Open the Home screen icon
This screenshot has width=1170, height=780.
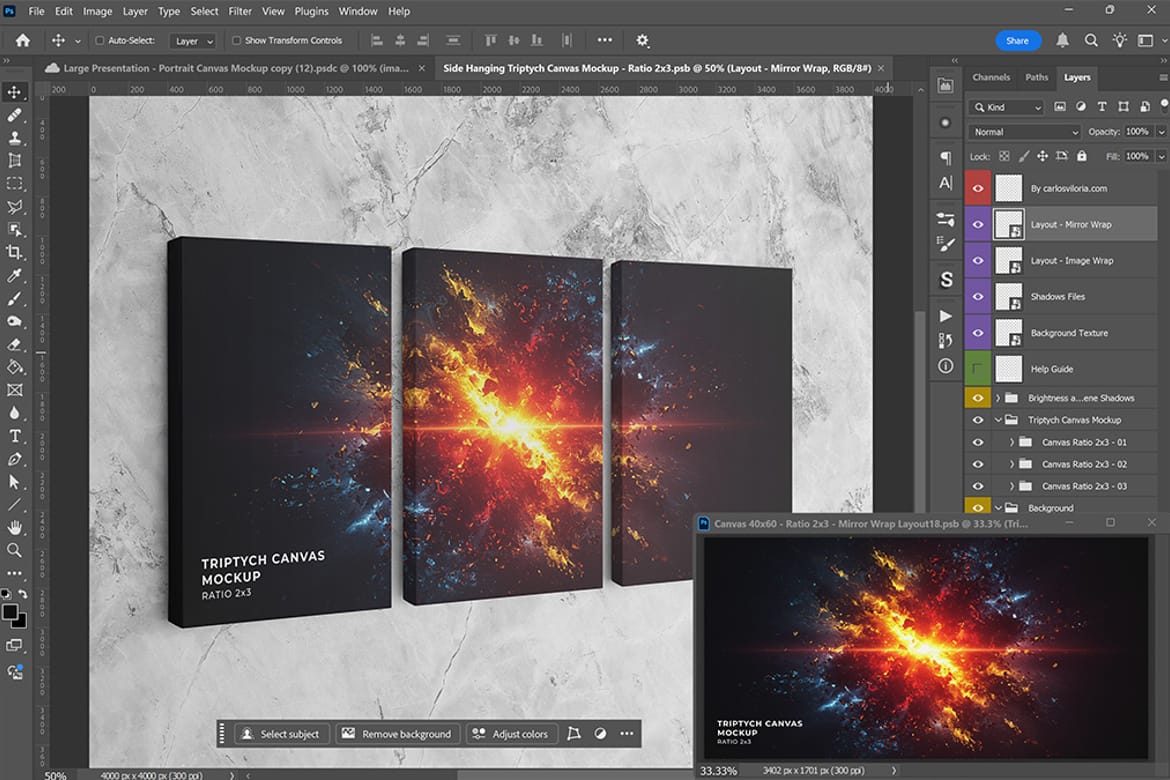23,40
